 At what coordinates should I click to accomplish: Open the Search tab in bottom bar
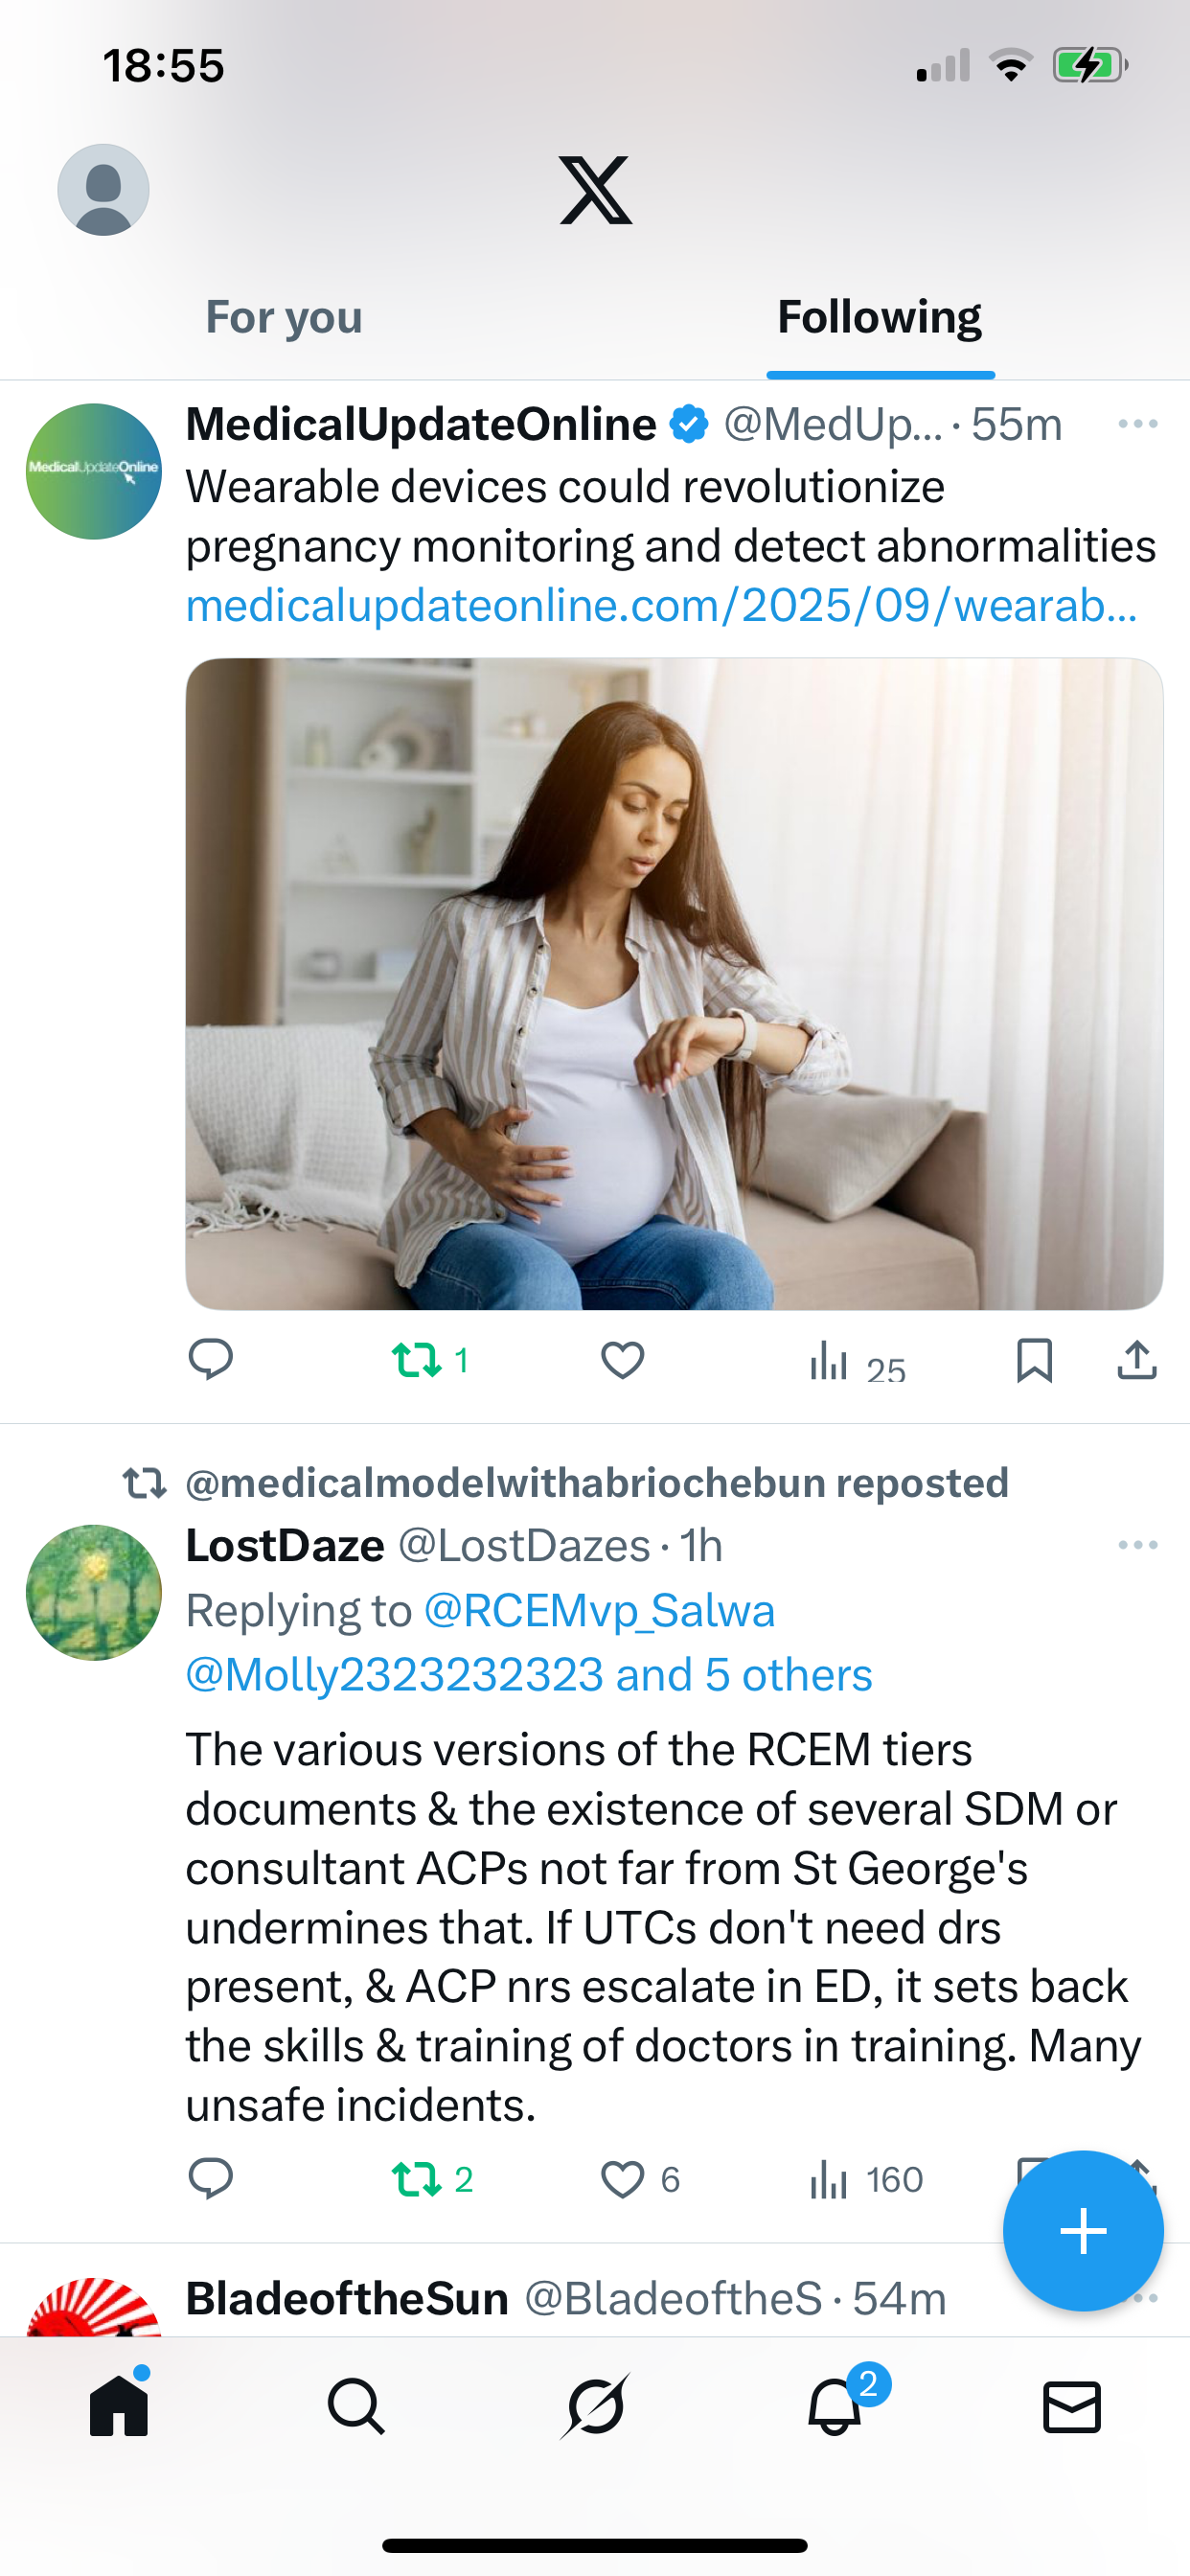pos(356,2406)
